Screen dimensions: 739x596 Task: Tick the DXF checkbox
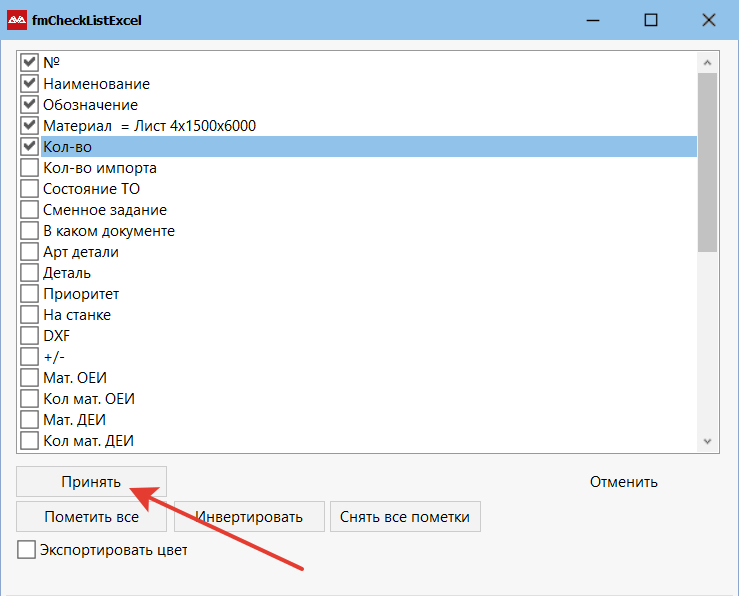pyautogui.click(x=29, y=336)
